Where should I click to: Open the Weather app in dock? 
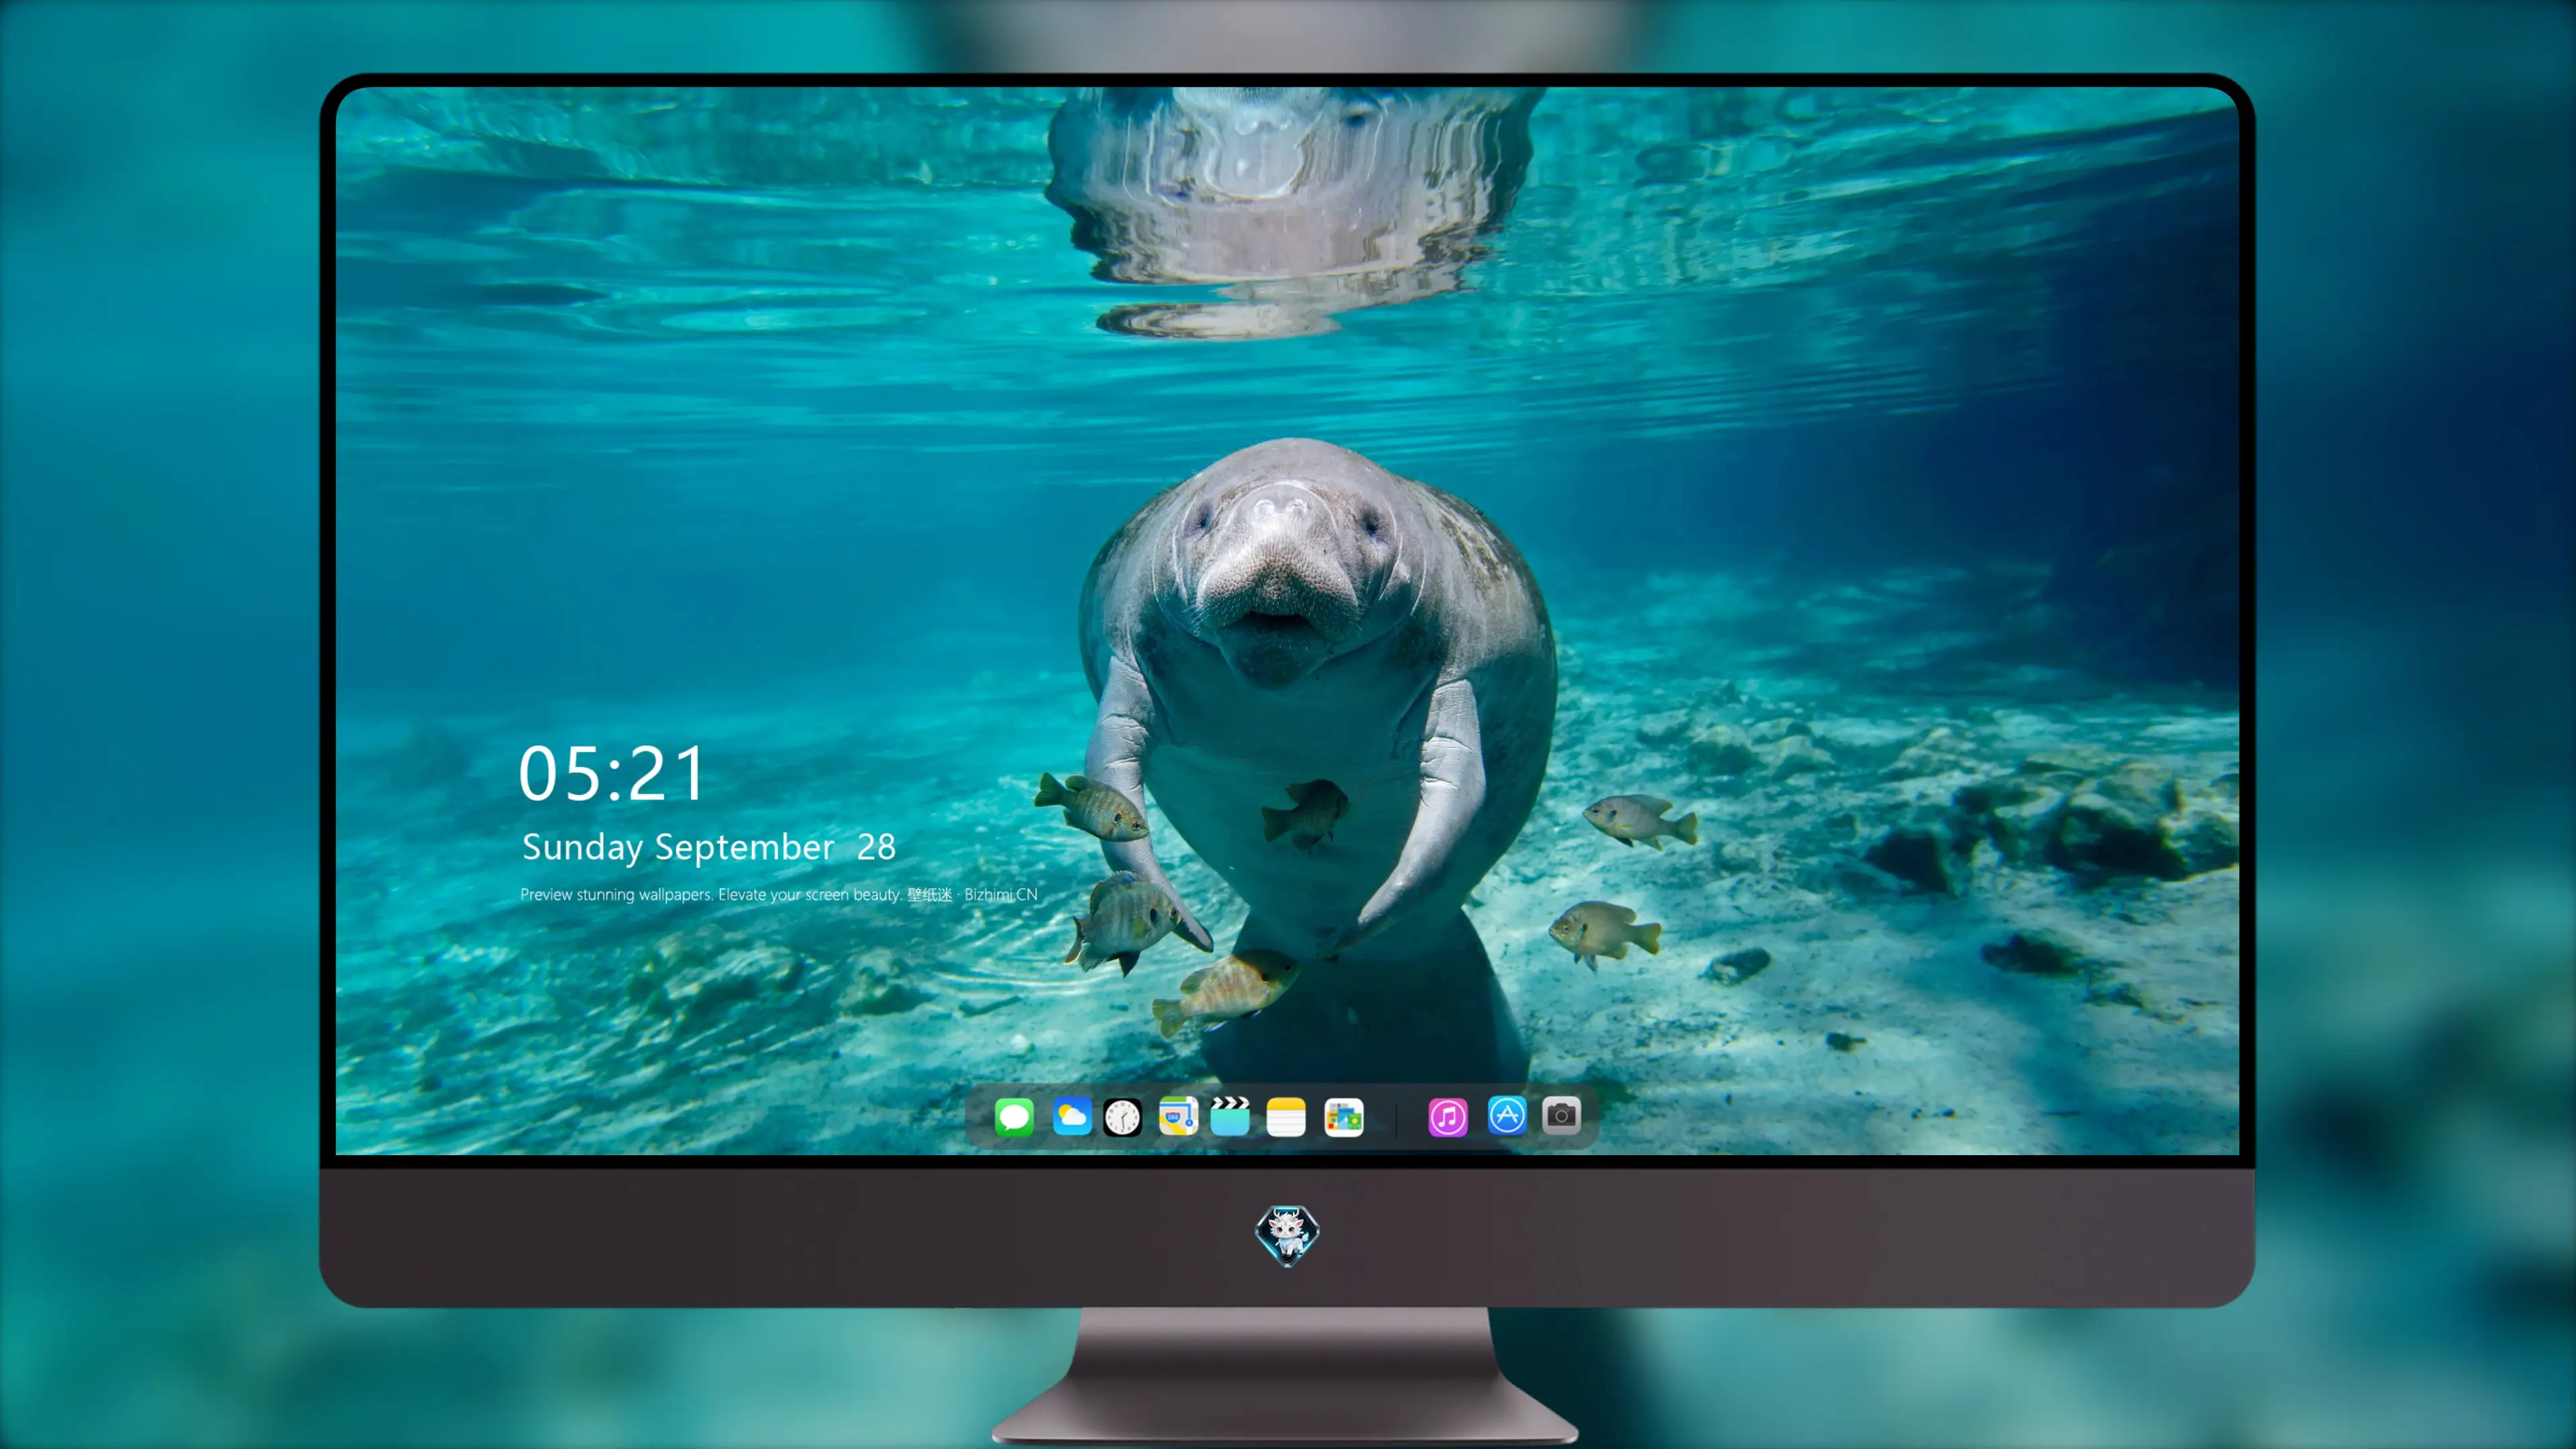[1072, 1116]
